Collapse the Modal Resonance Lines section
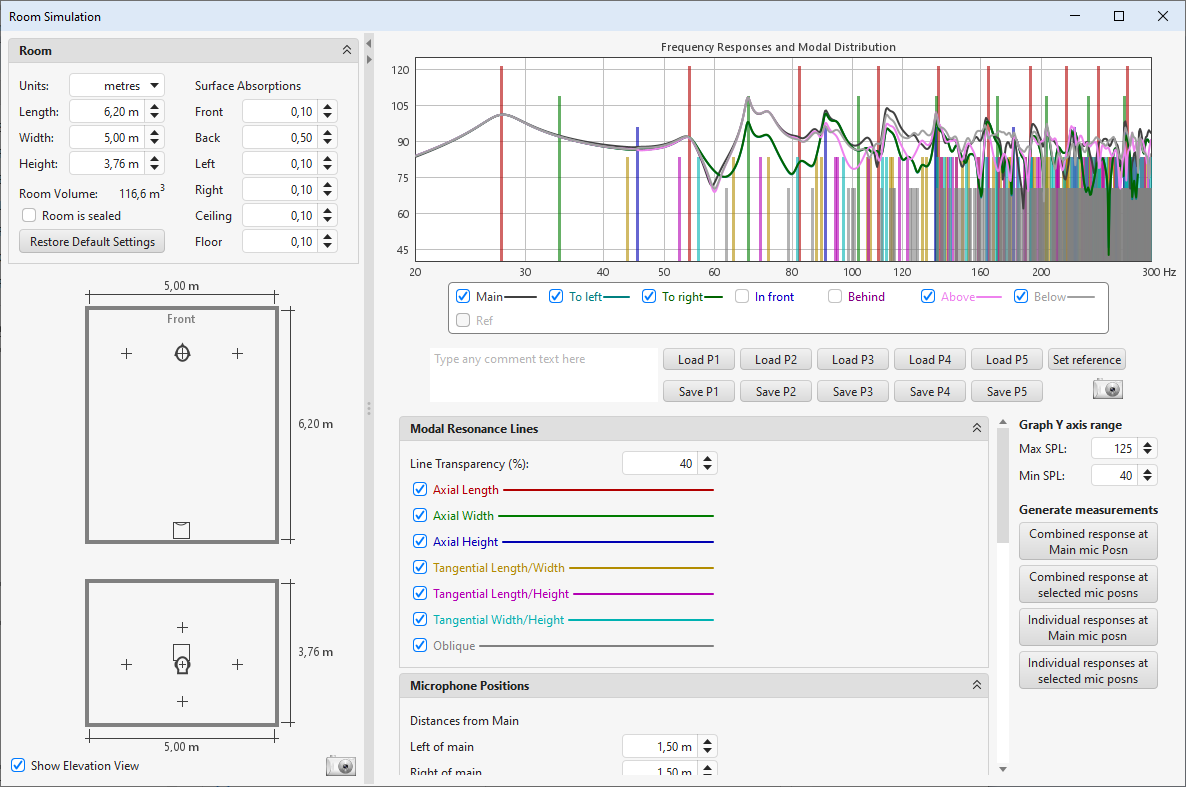Image resolution: width=1186 pixels, height=787 pixels. pyautogui.click(x=977, y=428)
